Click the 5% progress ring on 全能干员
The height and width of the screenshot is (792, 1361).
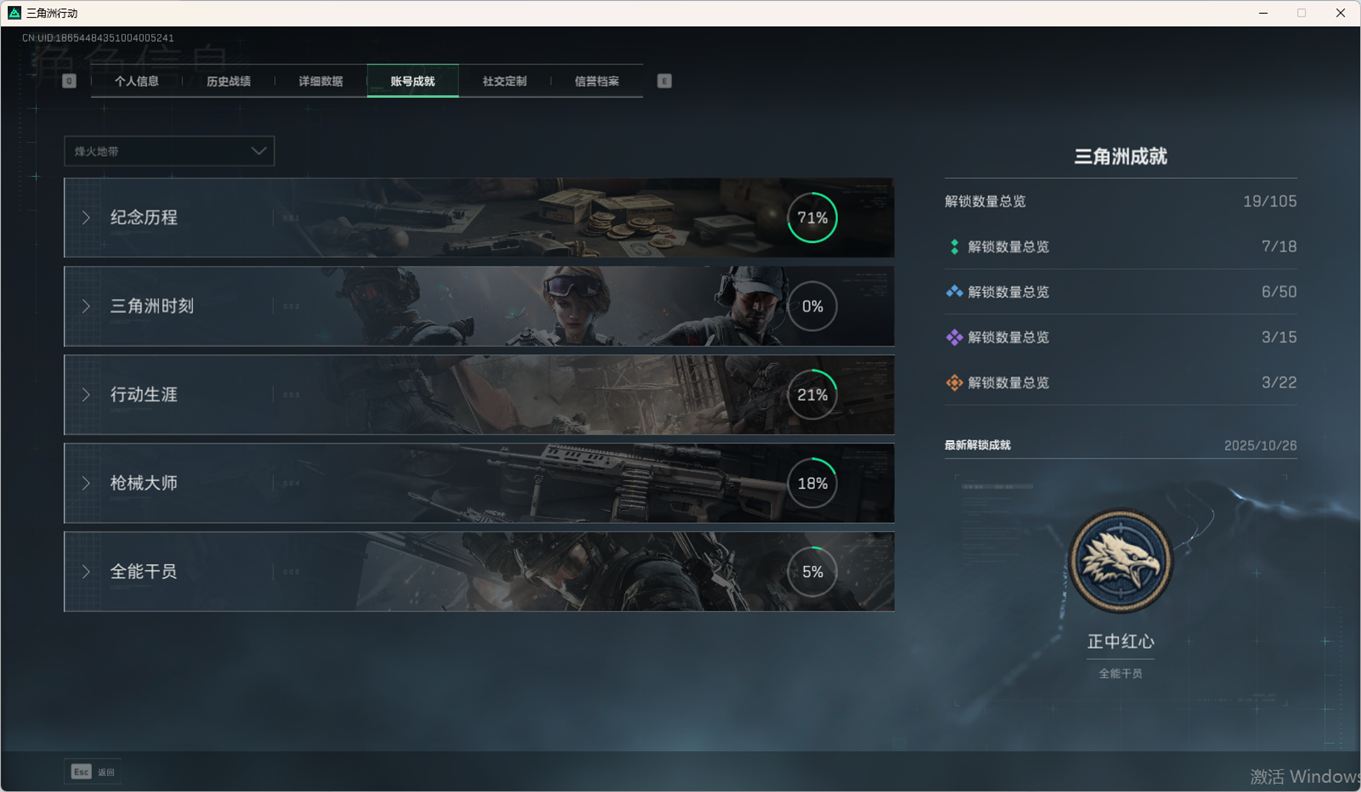tap(812, 572)
